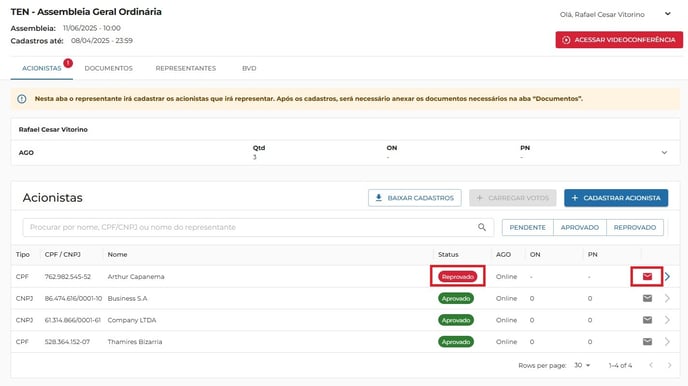Open details chevron for Thamires Bizarria row
The height and width of the screenshot is (386, 688).
click(x=667, y=341)
